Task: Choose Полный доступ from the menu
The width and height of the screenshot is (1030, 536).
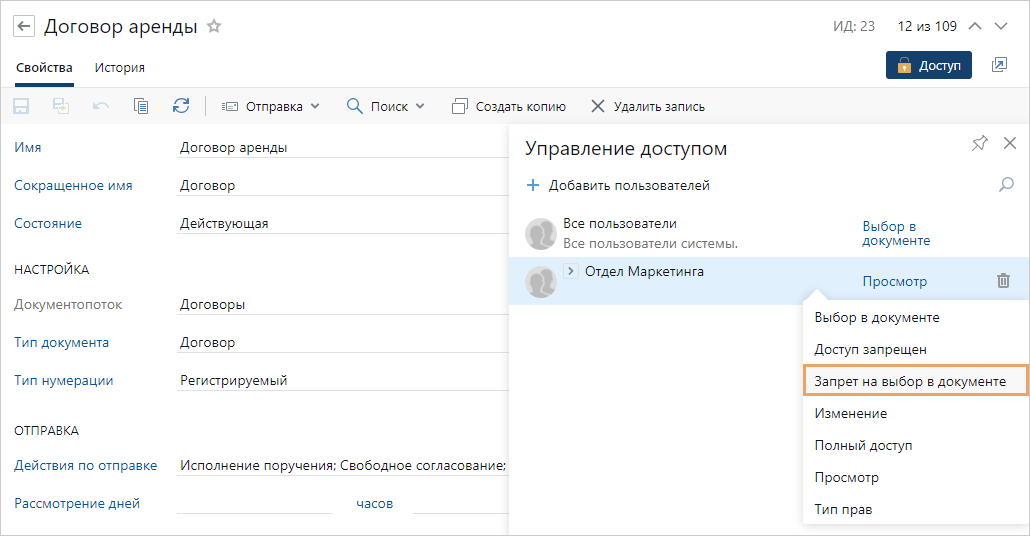Action: click(863, 445)
